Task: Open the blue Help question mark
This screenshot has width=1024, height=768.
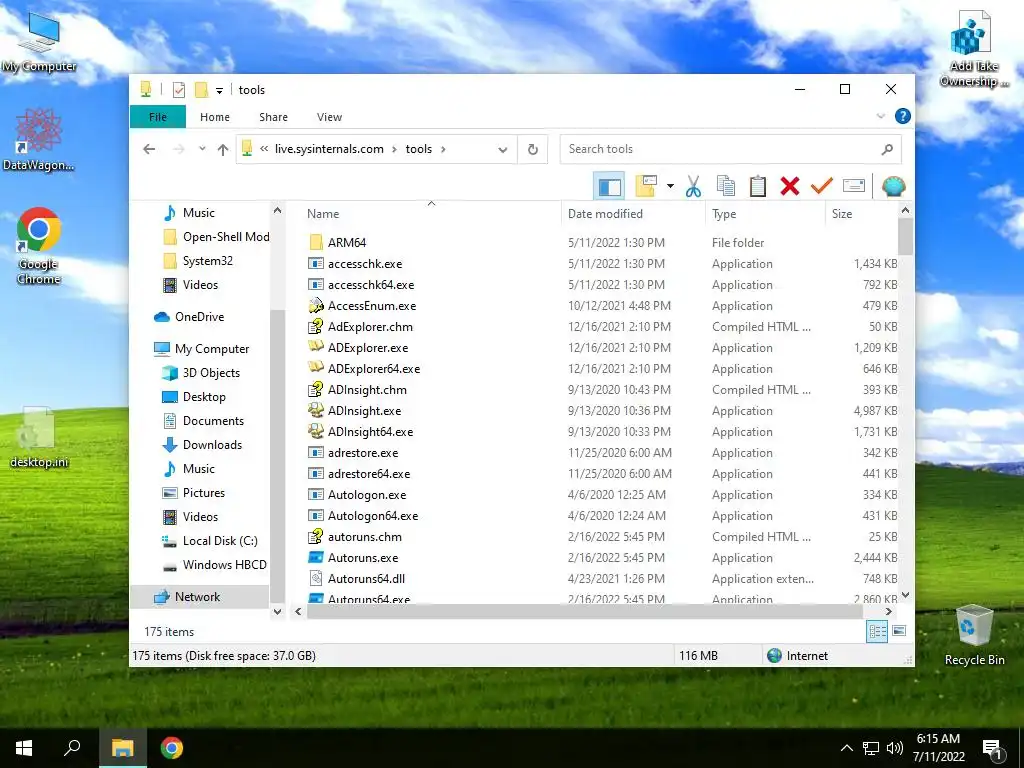Action: (903, 116)
